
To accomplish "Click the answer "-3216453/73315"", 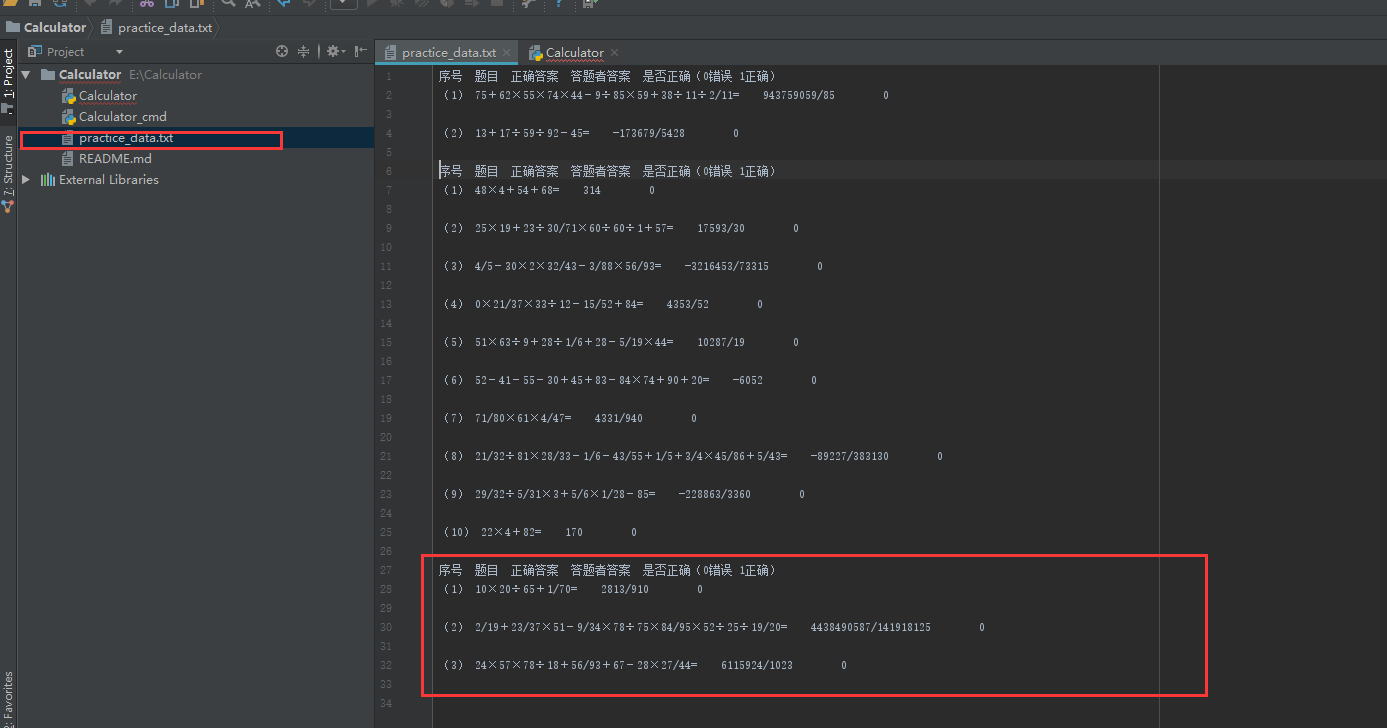I will click(727, 266).
